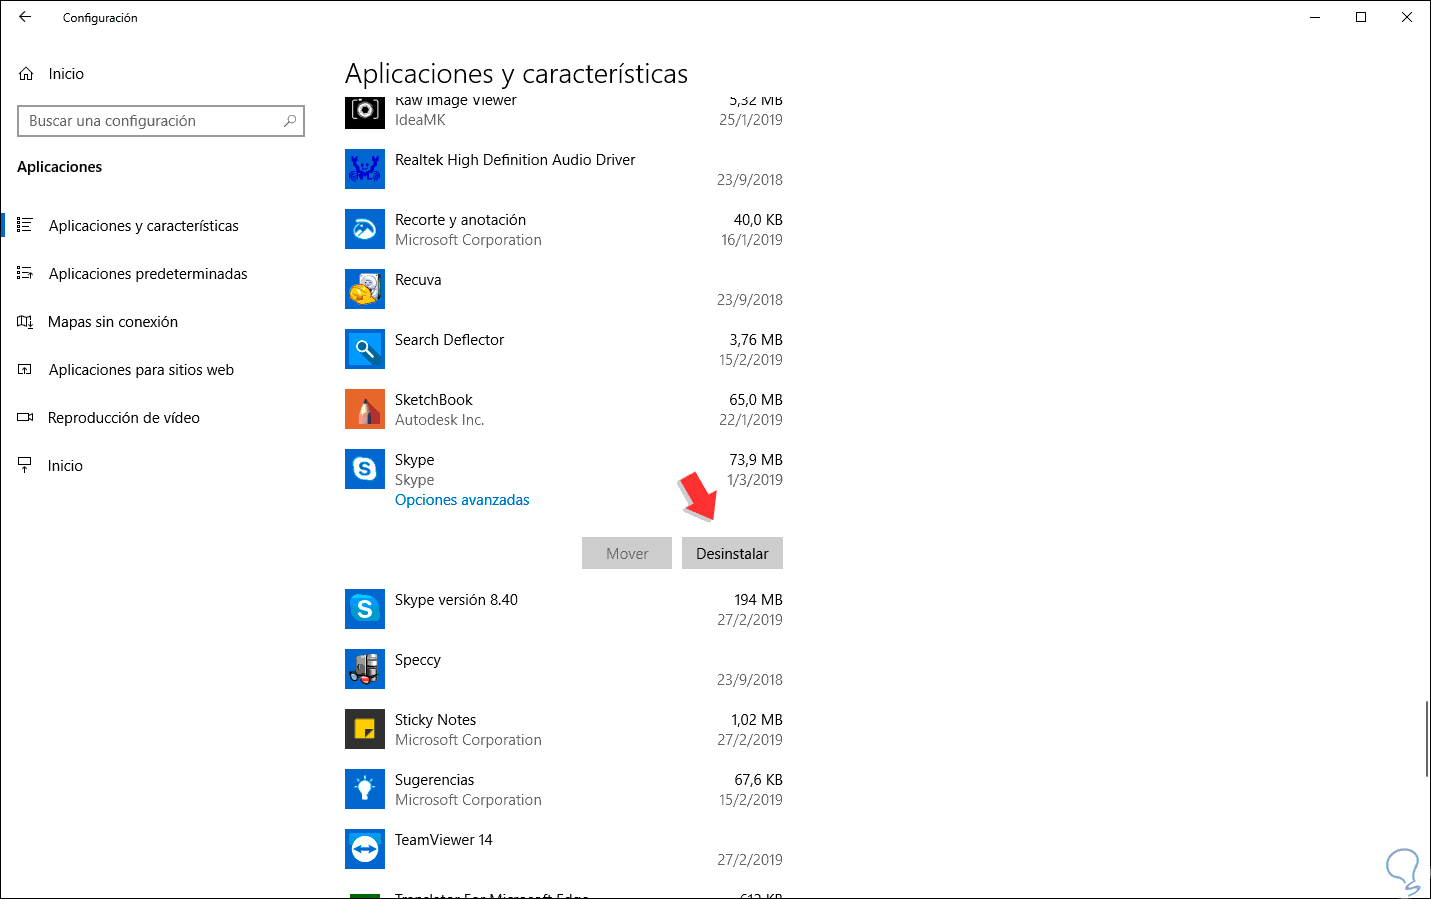
Task: Click the 194 MB size value
Action: [x=758, y=600]
